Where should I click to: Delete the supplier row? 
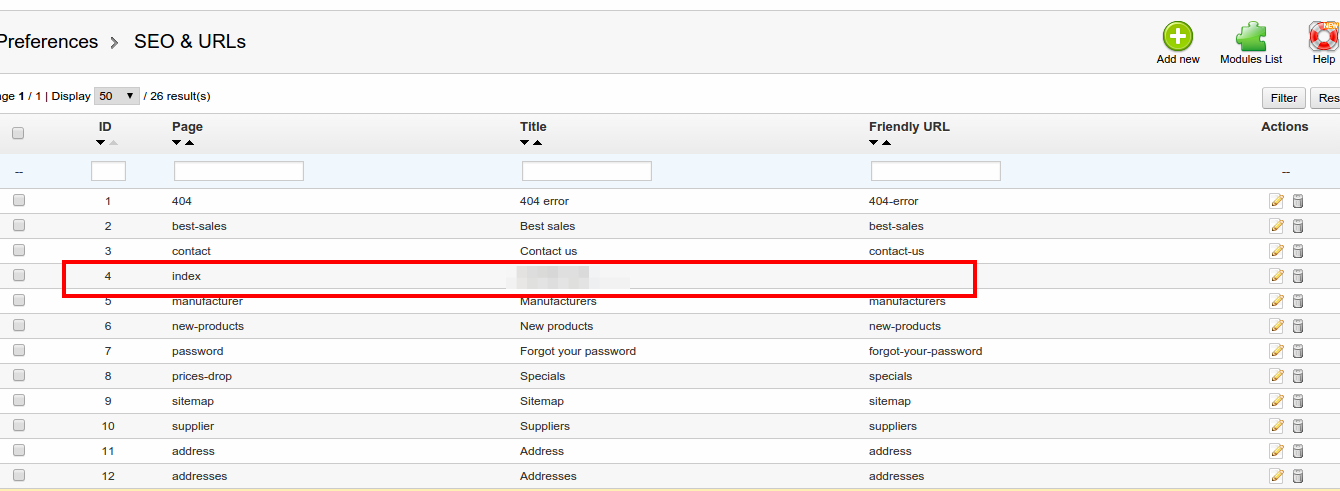pyautogui.click(x=1298, y=426)
